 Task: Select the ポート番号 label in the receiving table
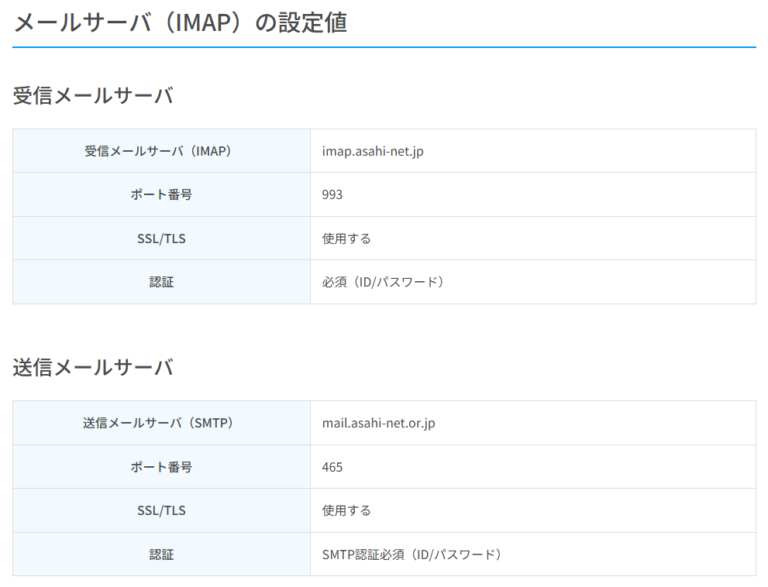pyautogui.click(x=161, y=195)
